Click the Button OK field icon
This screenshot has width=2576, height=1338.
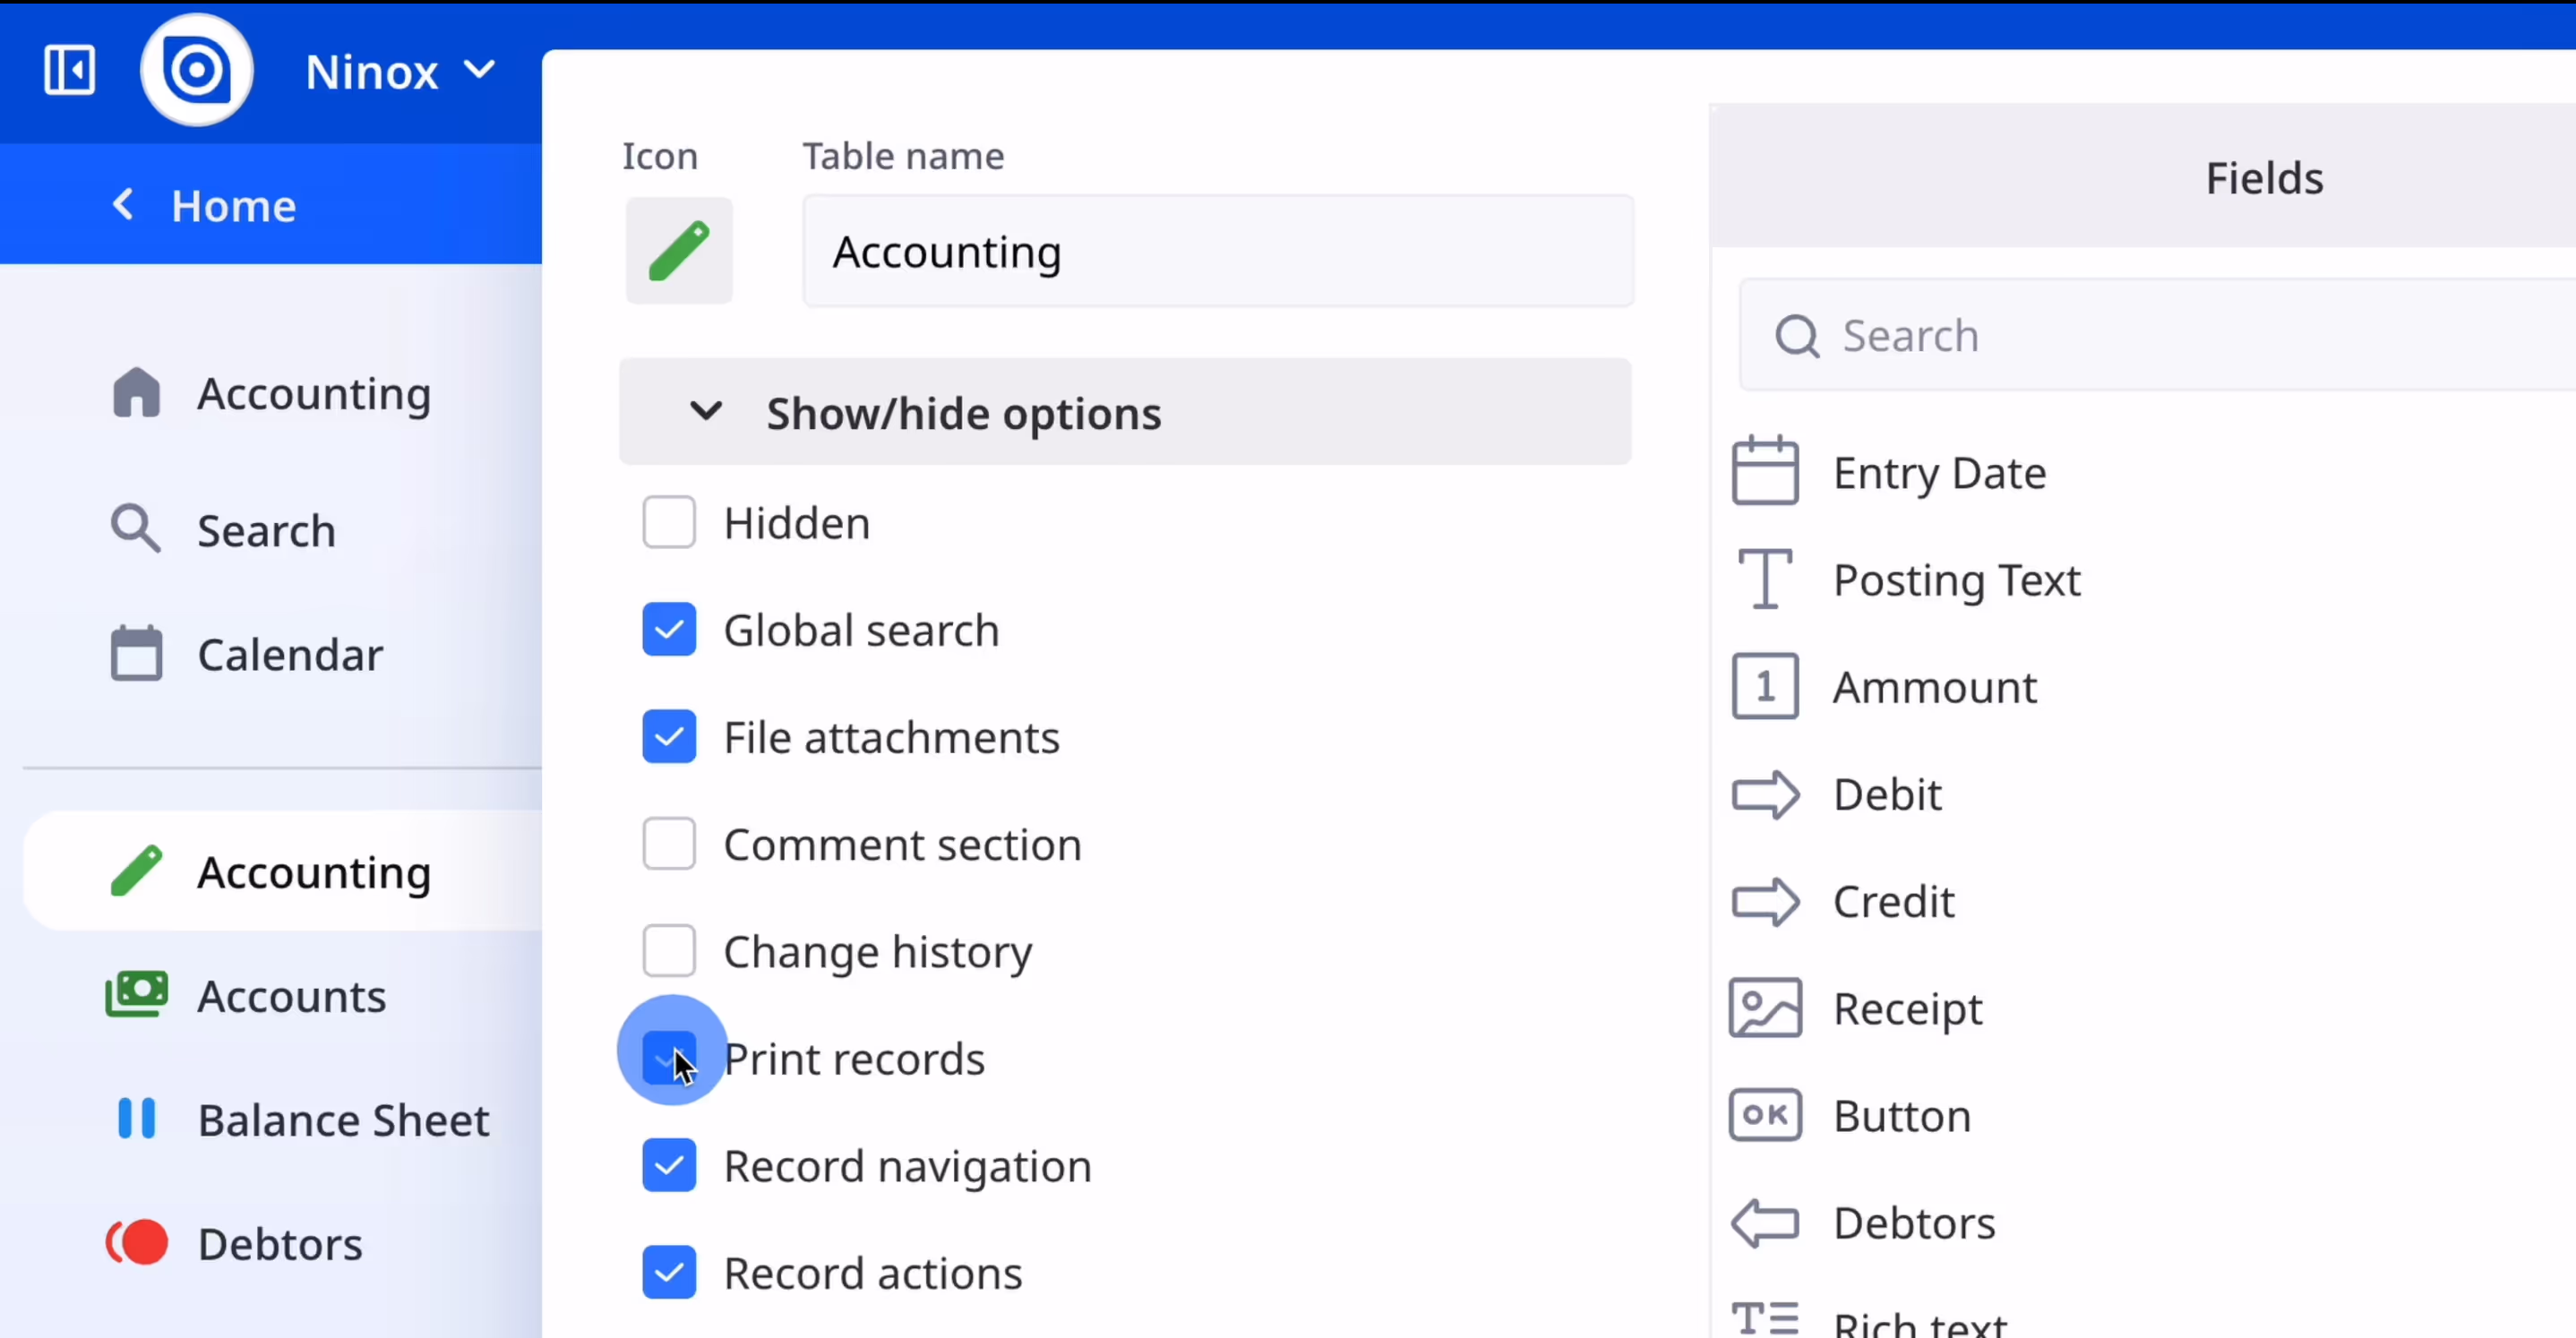click(x=1765, y=1114)
